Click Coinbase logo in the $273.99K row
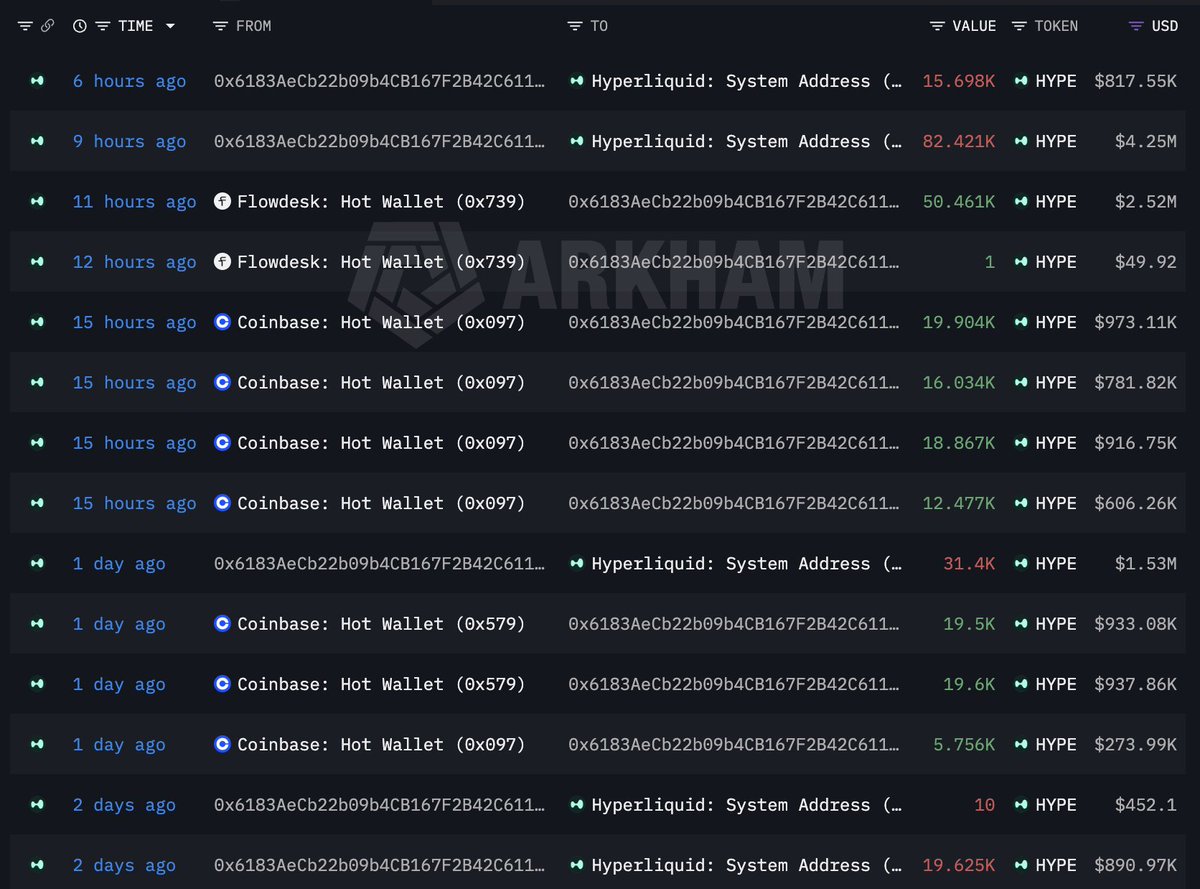 223,744
